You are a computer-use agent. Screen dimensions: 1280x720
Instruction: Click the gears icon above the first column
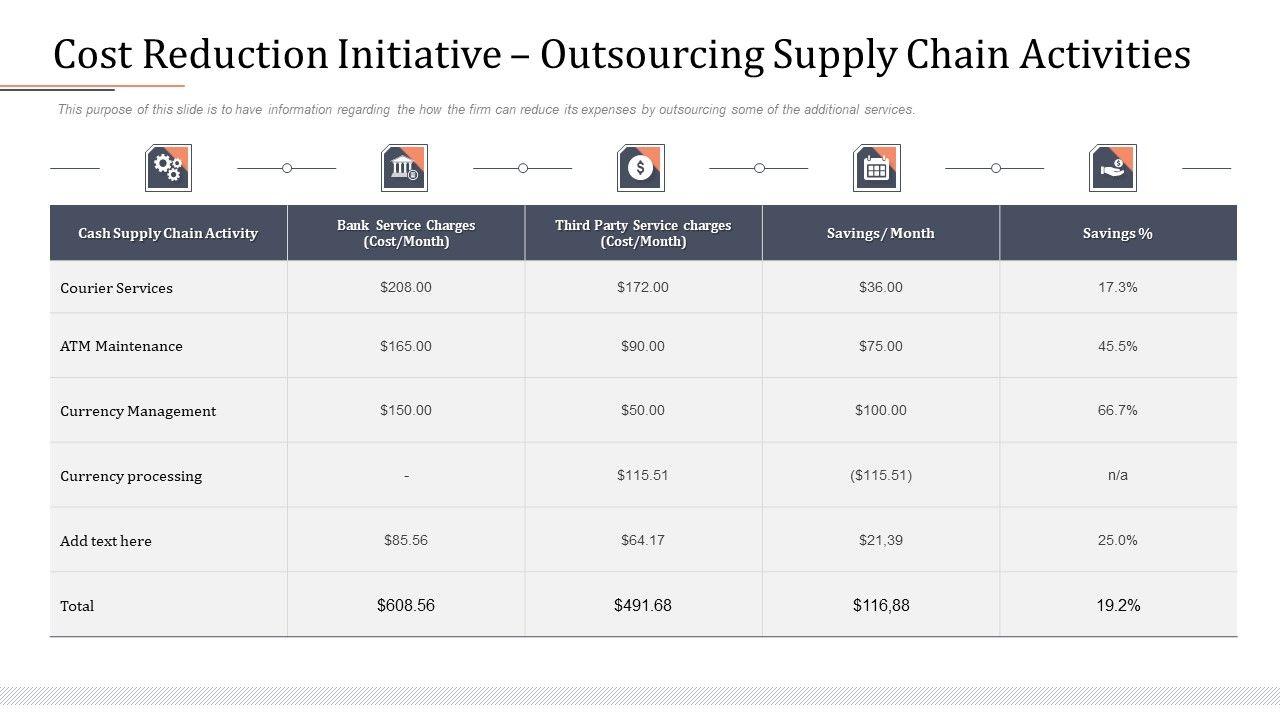click(168, 168)
